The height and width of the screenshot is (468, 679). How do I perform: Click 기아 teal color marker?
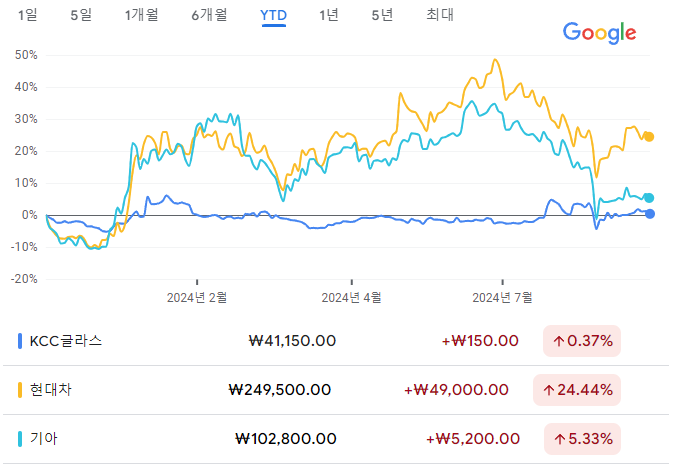click(19, 439)
